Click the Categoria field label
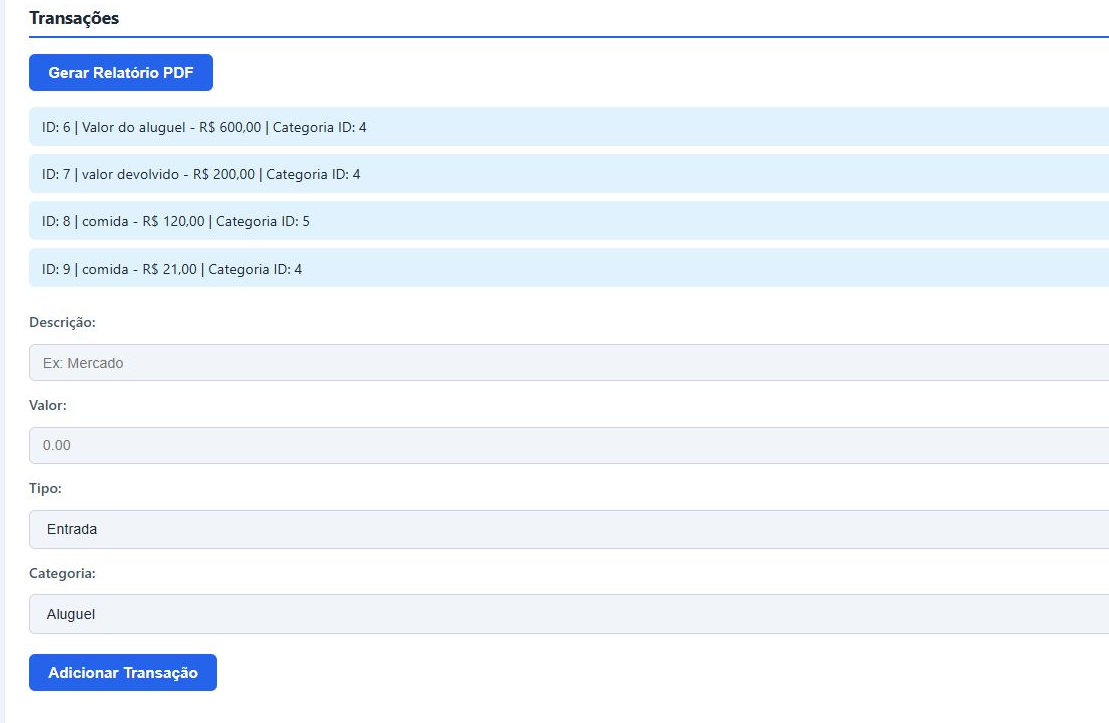1109x723 pixels. coord(62,574)
